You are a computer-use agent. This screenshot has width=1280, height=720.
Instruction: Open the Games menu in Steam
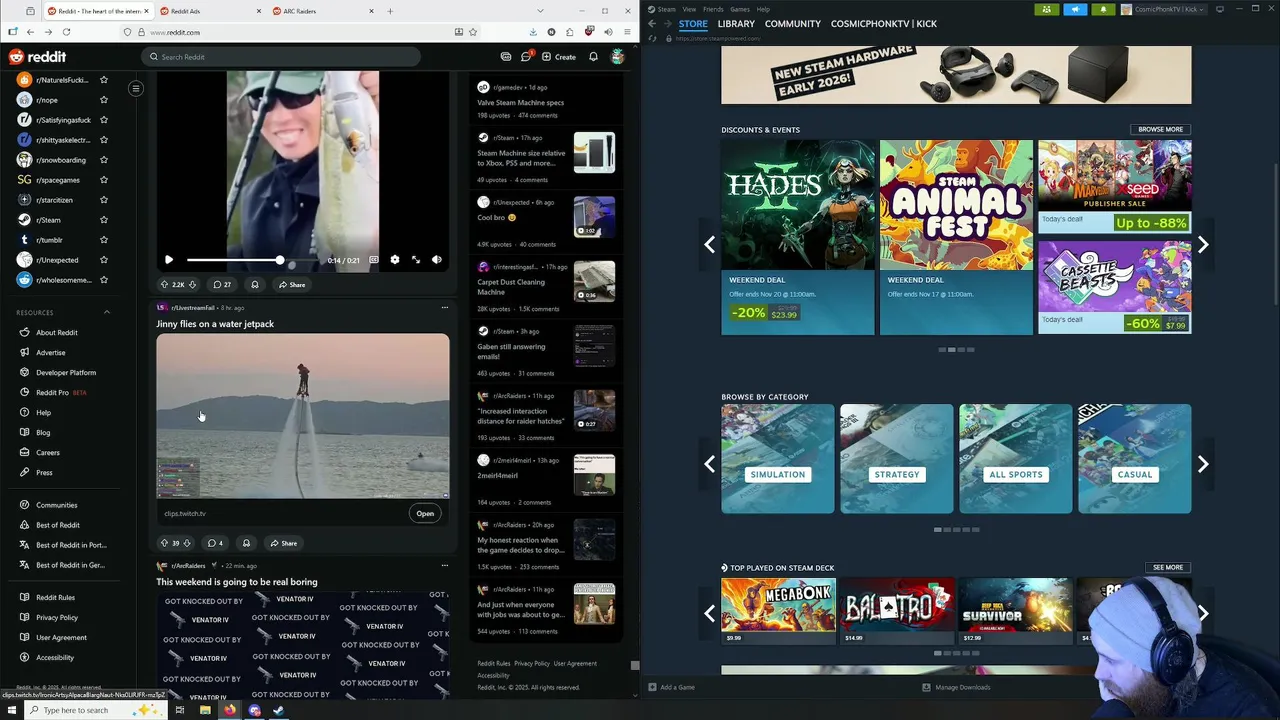pyautogui.click(x=741, y=9)
